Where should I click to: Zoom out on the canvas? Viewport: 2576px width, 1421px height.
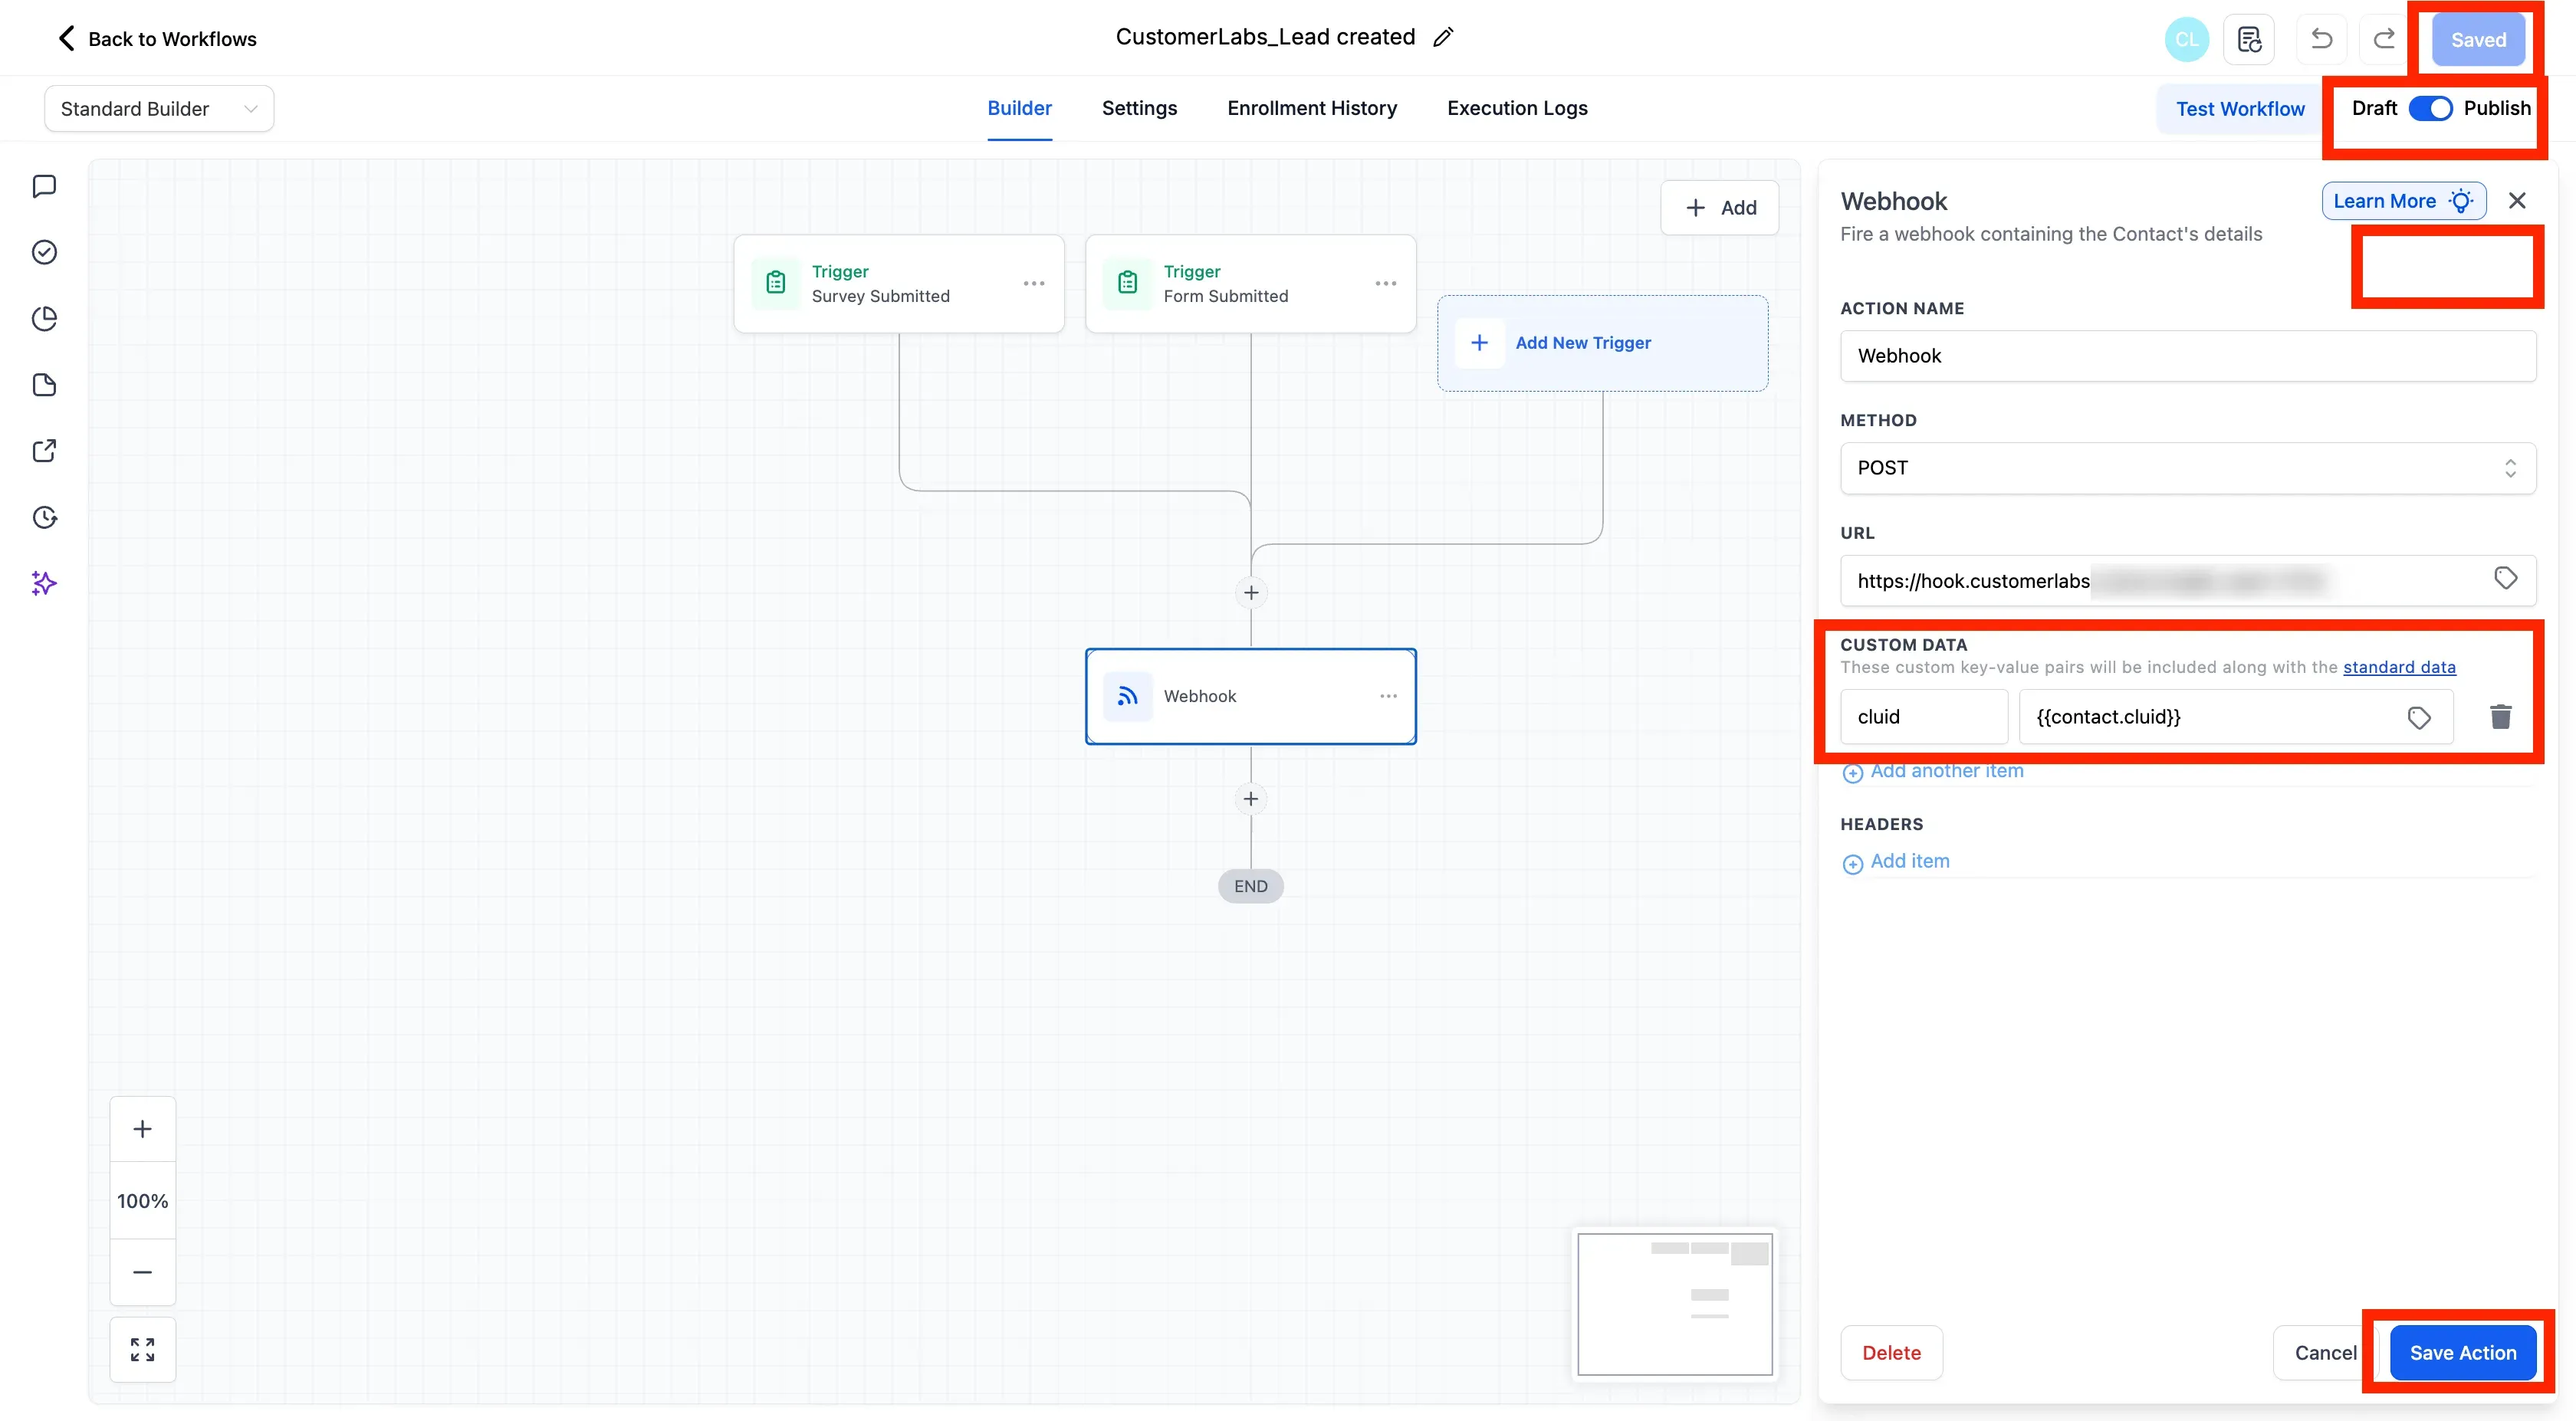[x=143, y=1272]
